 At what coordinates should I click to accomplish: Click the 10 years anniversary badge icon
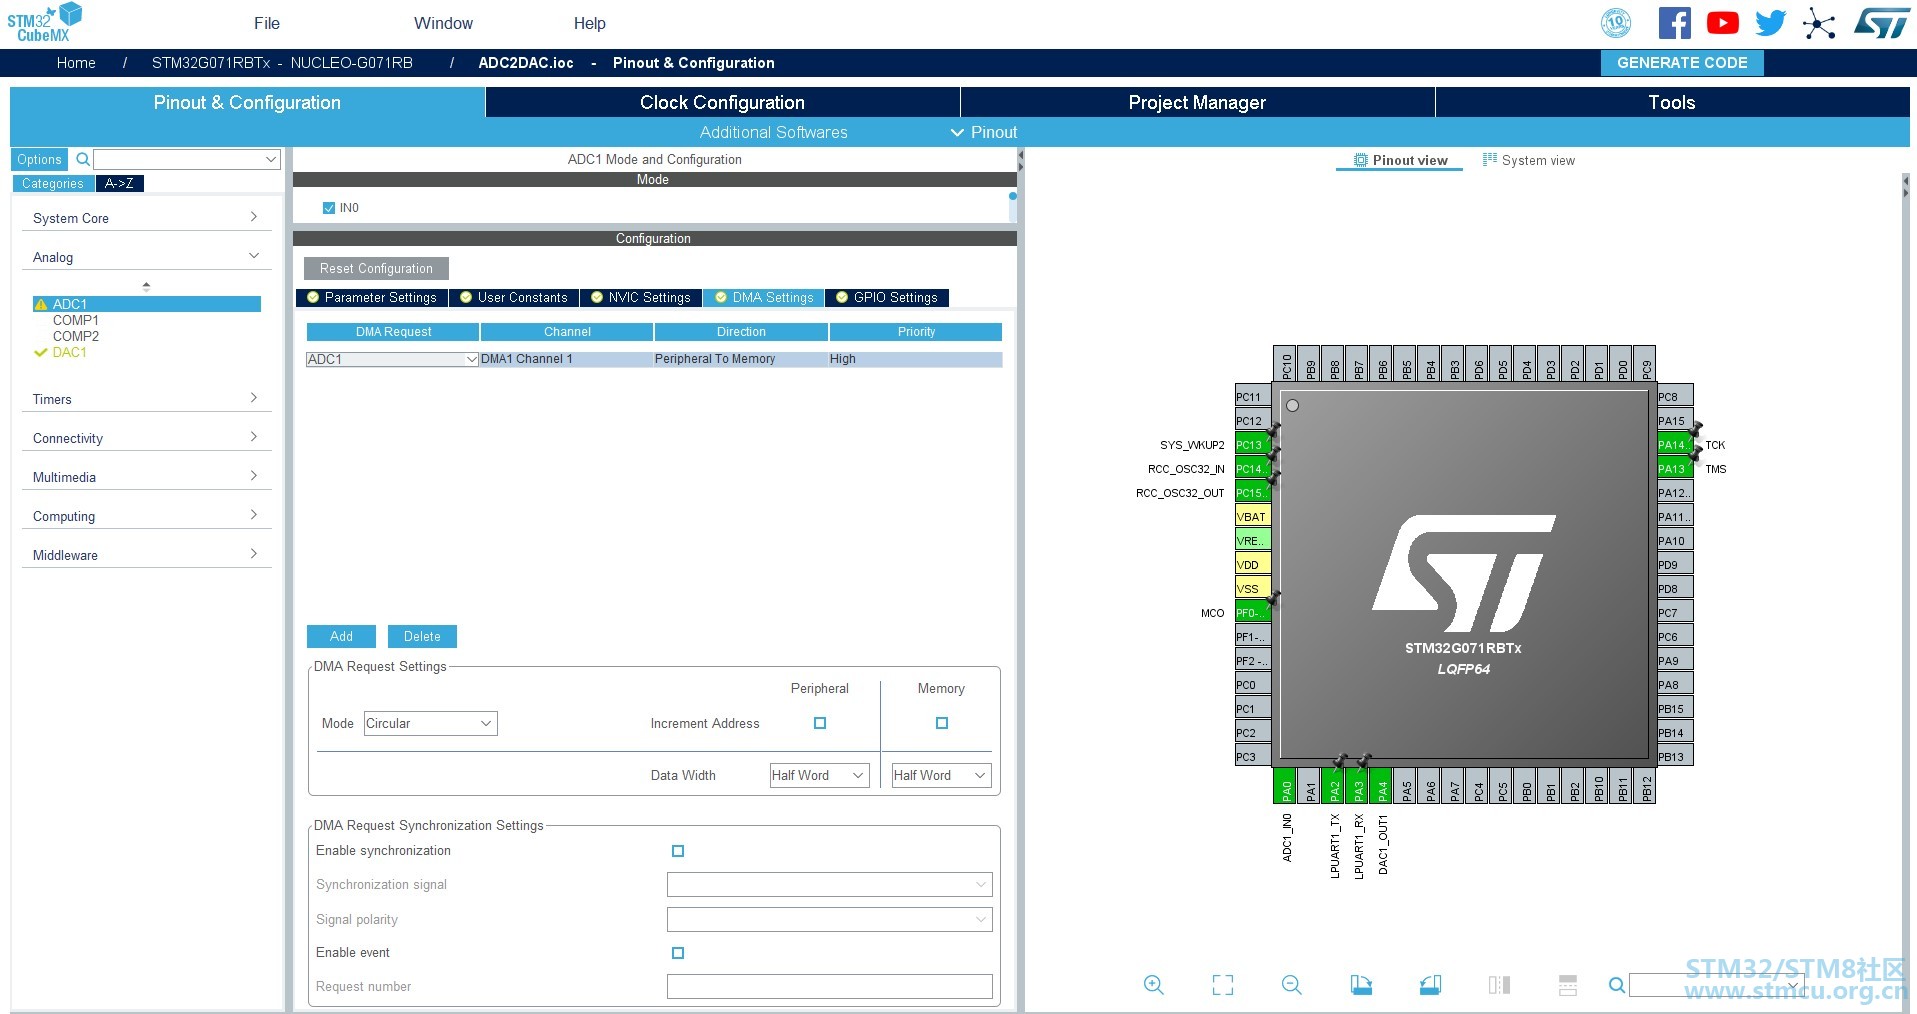point(1616,23)
